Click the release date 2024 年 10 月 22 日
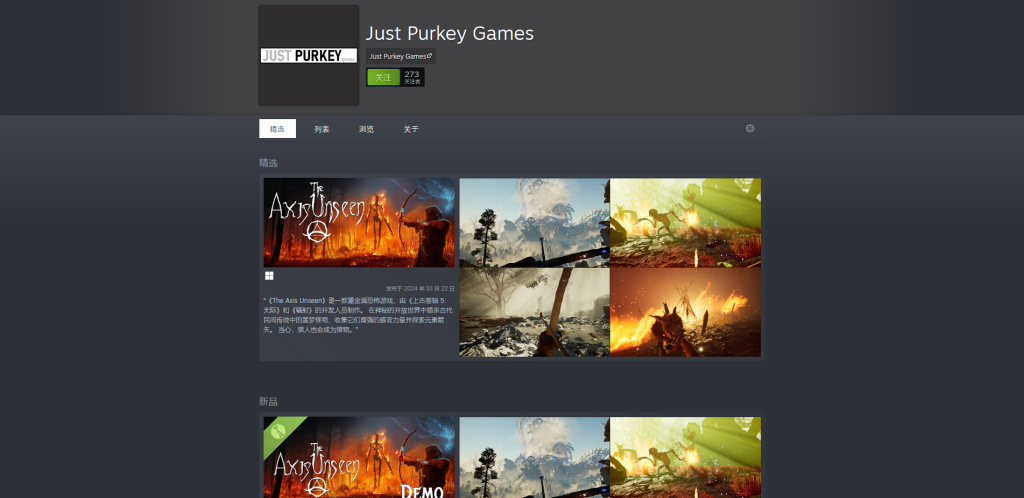Image resolution: width=1024 pixels, height=498 pixels. tap(420, 288)
